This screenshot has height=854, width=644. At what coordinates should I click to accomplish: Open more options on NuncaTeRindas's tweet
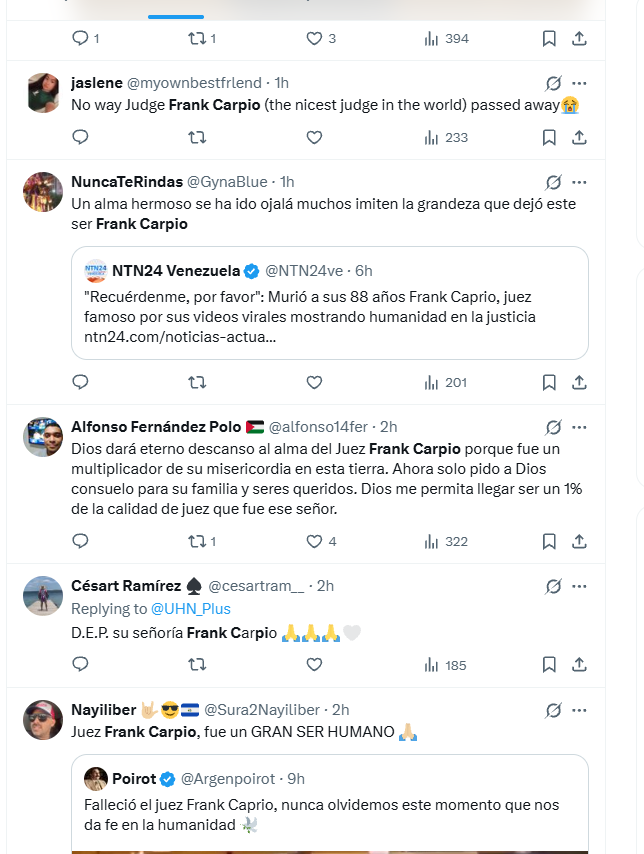click(x=579, y=182)
